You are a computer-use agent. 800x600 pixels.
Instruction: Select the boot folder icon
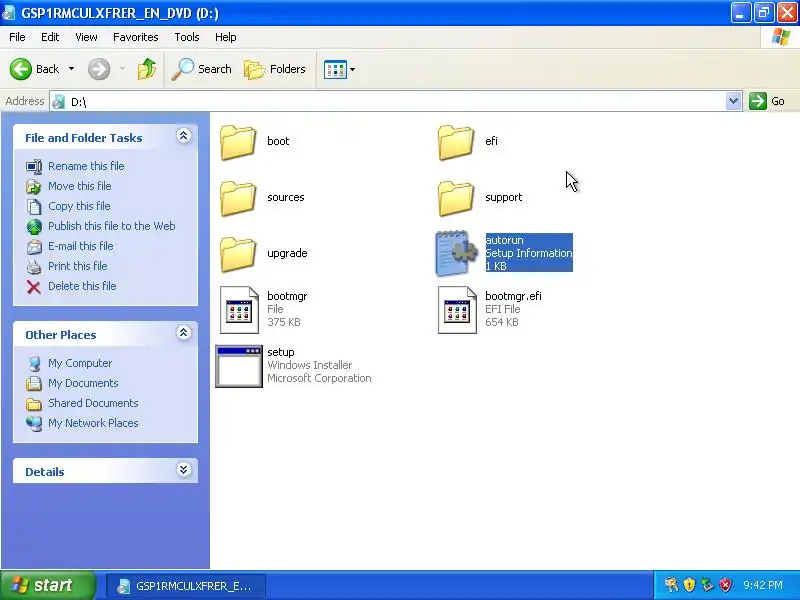point(238,142)
